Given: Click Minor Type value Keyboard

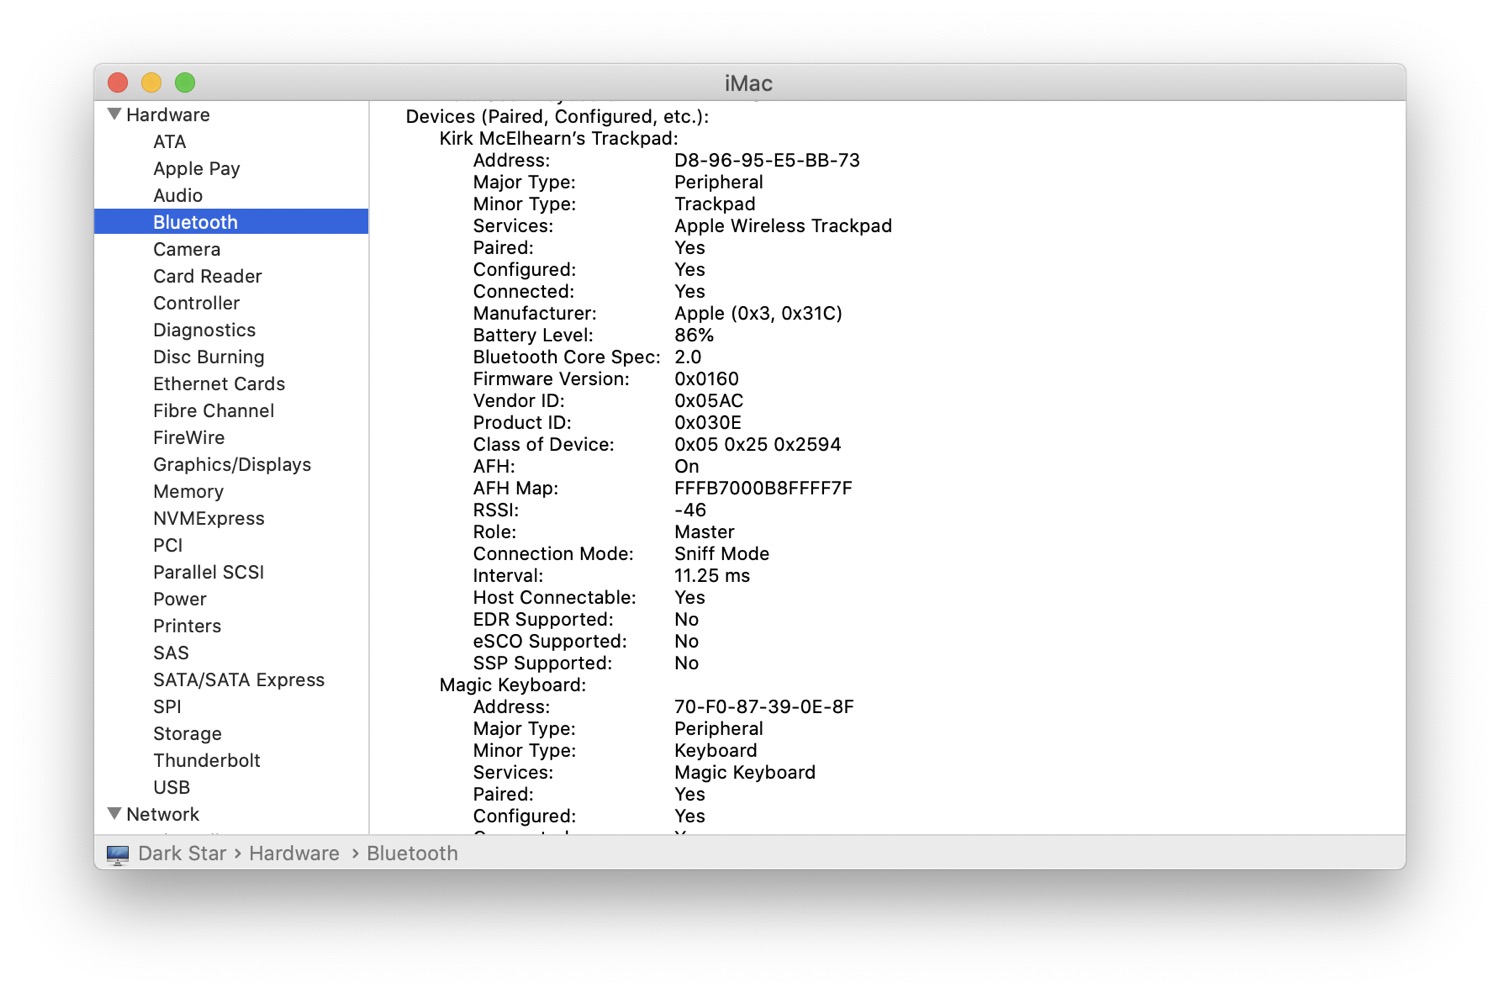Looking at the screenshot, I should coord(716,752).
